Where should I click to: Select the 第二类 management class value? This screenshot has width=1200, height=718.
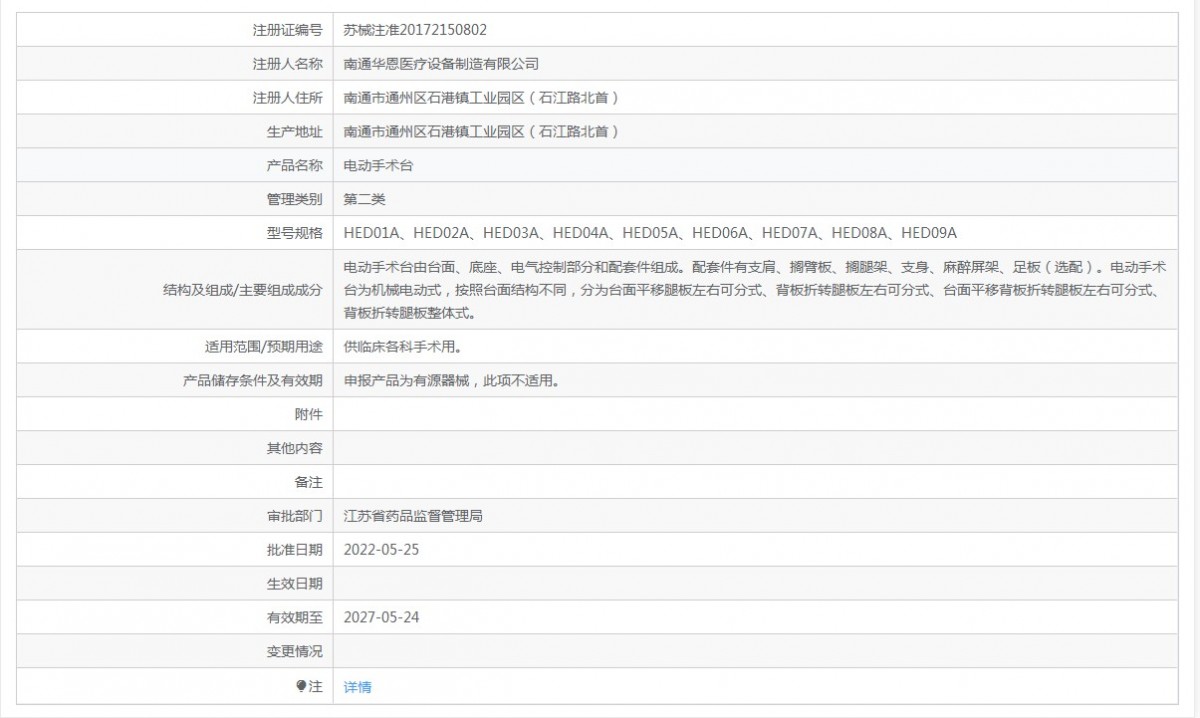coord(364,199)
